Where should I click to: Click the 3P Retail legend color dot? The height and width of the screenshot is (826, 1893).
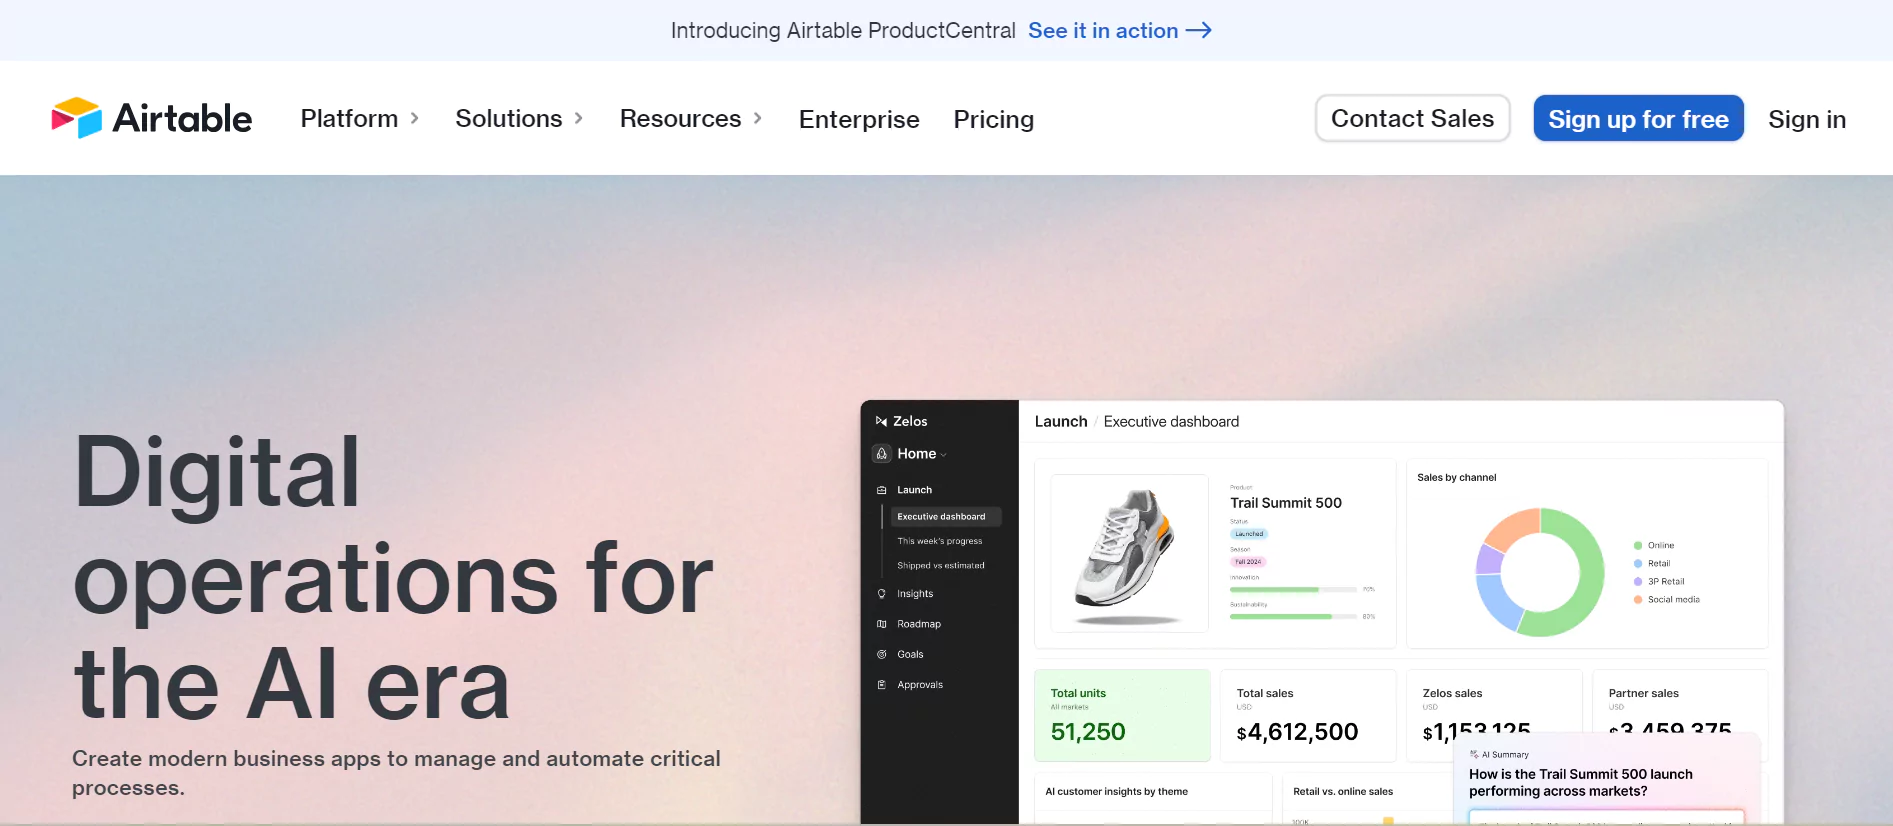point(1638,582)
